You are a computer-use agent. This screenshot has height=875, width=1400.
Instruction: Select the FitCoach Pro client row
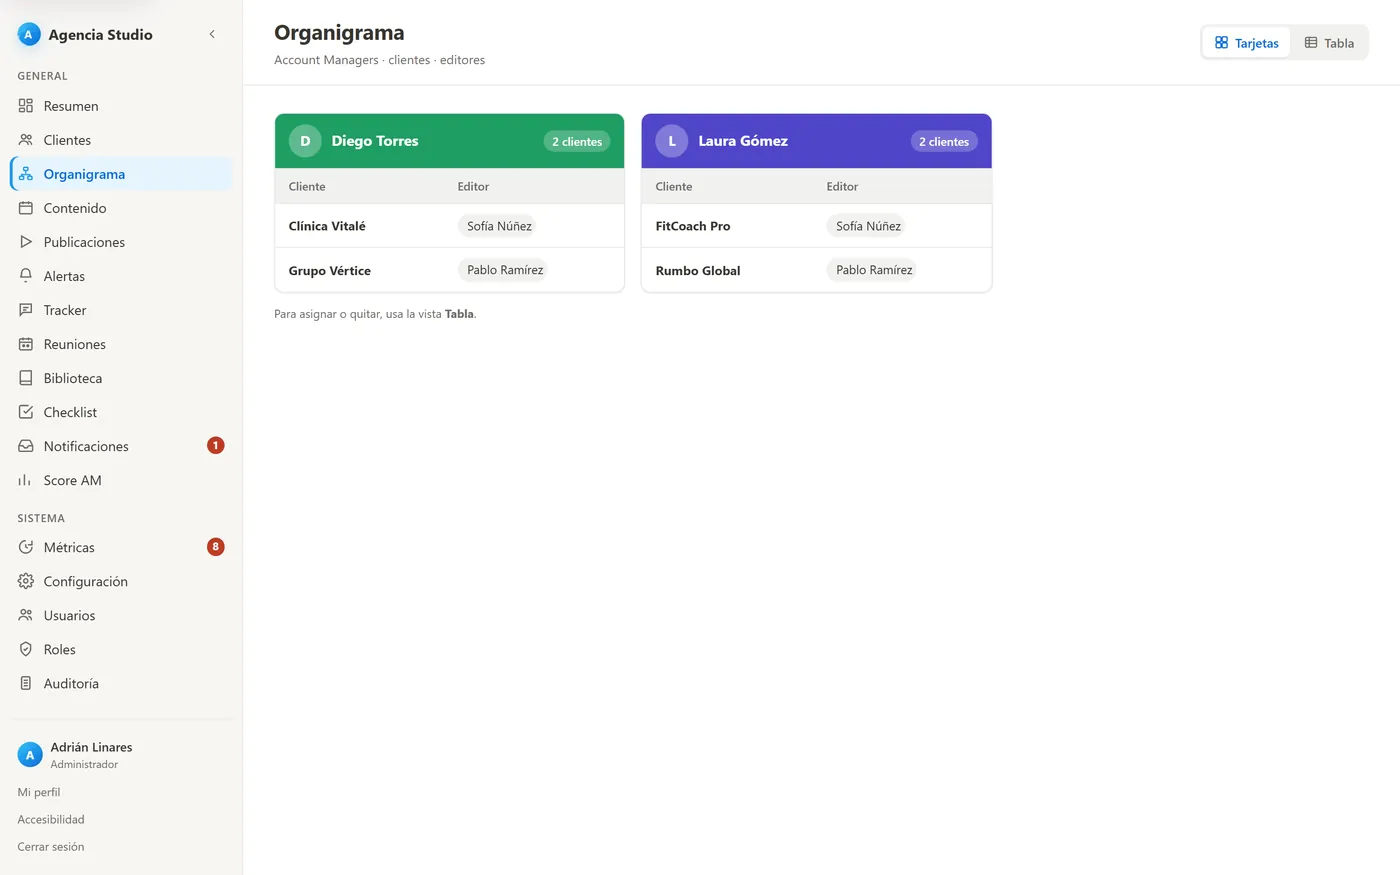pos(817,226)
